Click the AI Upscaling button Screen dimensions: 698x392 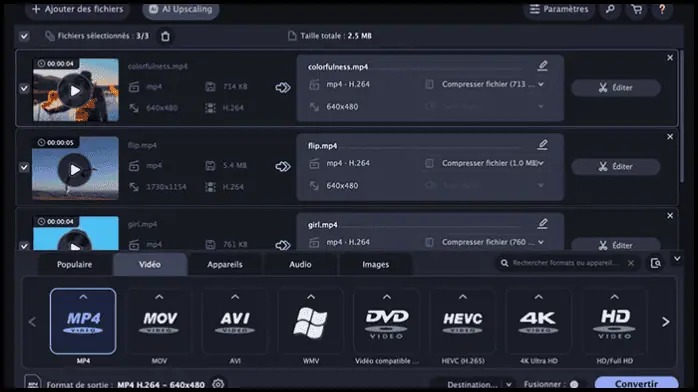click(x=181, y=9)
